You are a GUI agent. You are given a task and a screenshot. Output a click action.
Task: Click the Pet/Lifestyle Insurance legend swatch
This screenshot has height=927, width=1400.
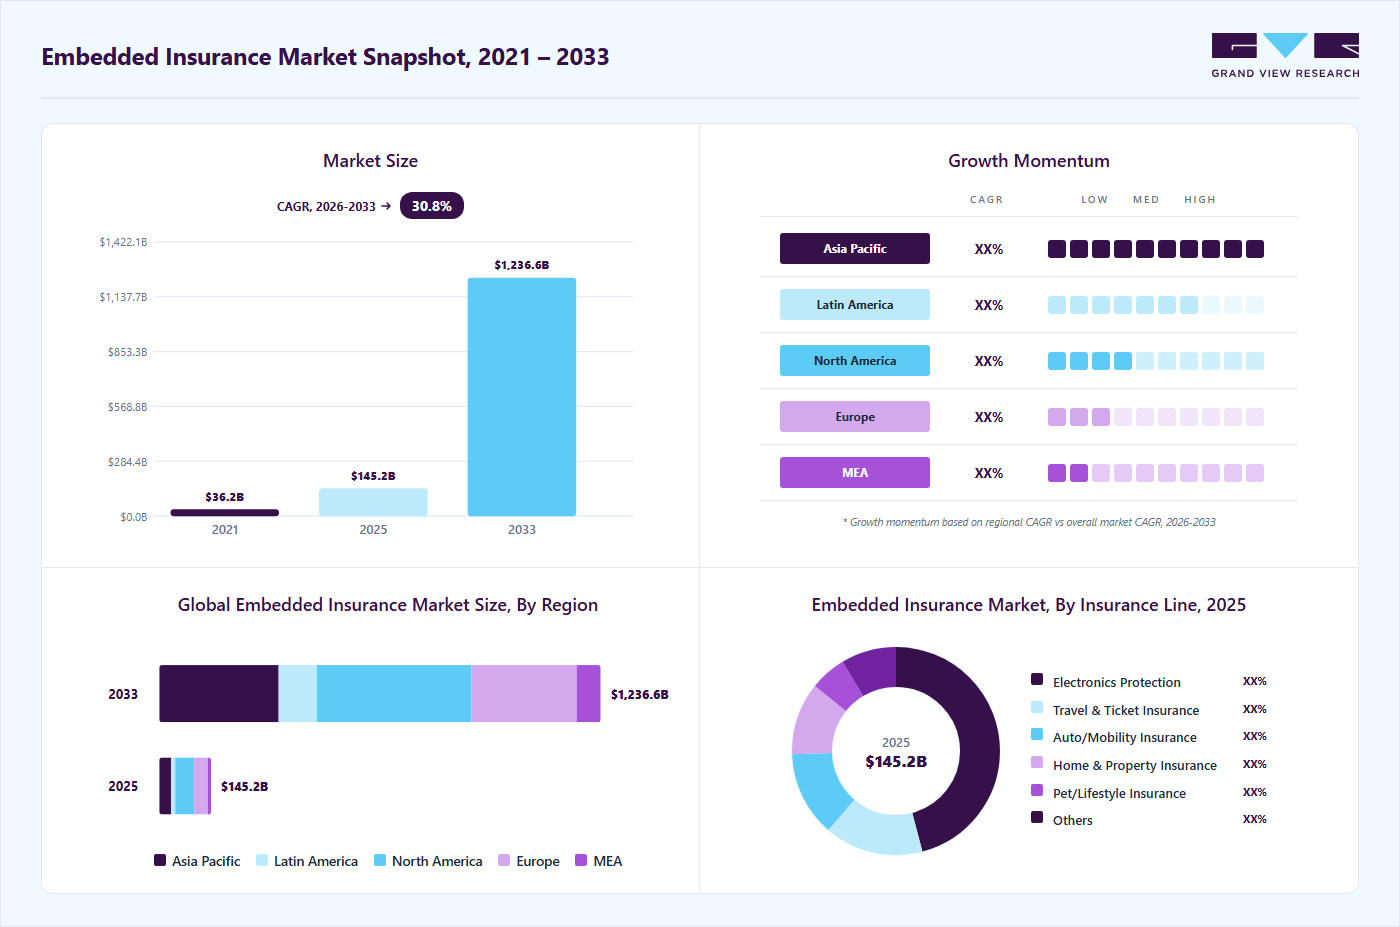[1037, 790]
